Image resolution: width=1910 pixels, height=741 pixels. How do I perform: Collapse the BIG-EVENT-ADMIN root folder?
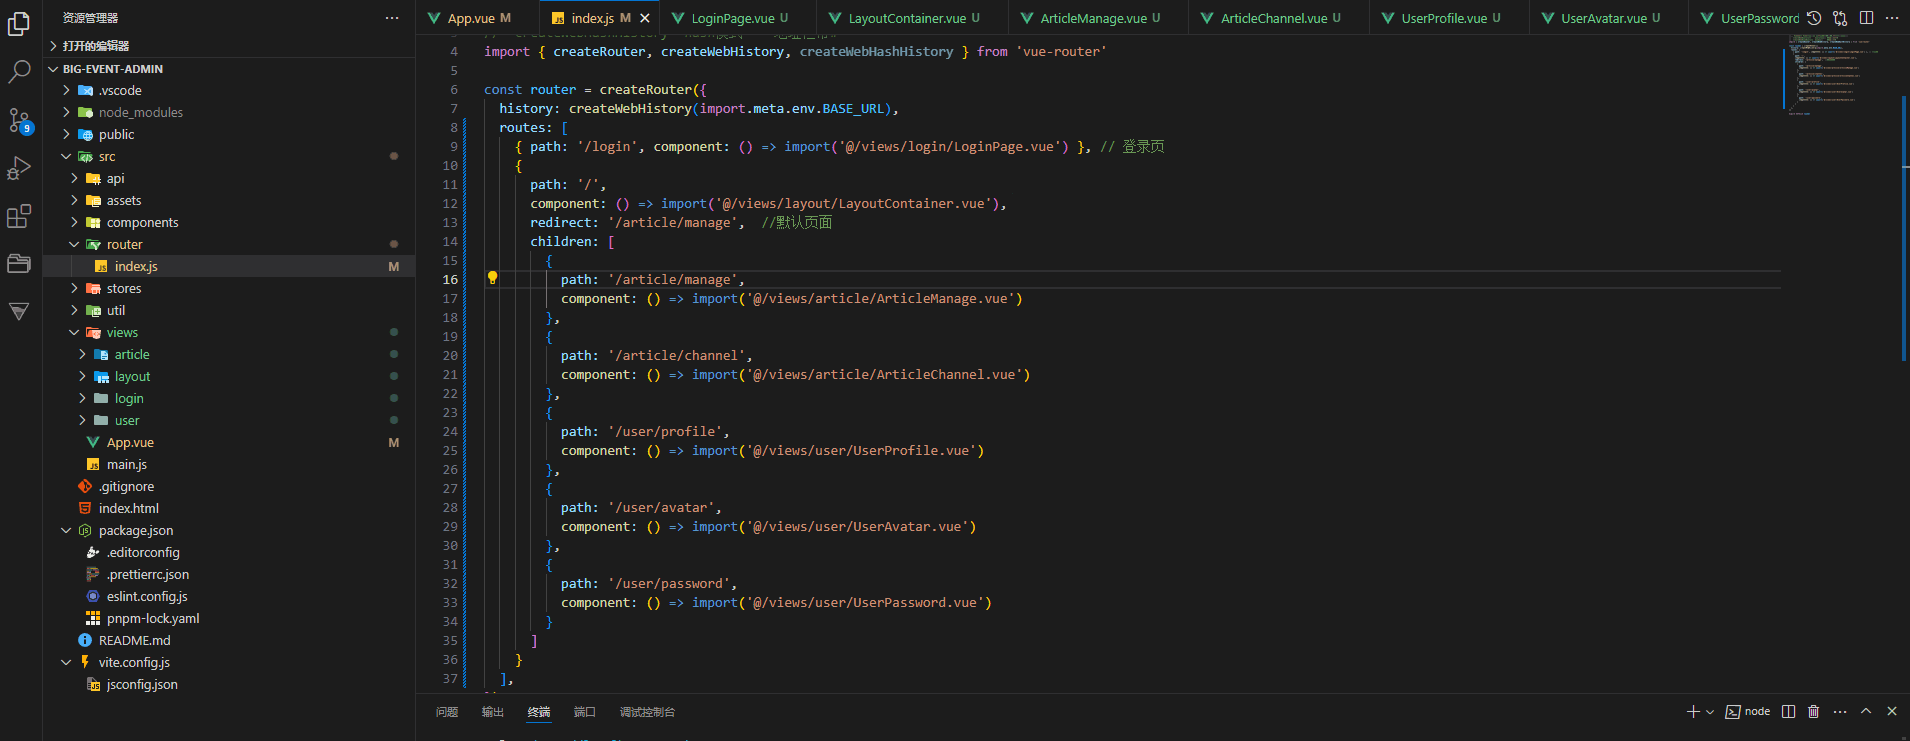228,69
